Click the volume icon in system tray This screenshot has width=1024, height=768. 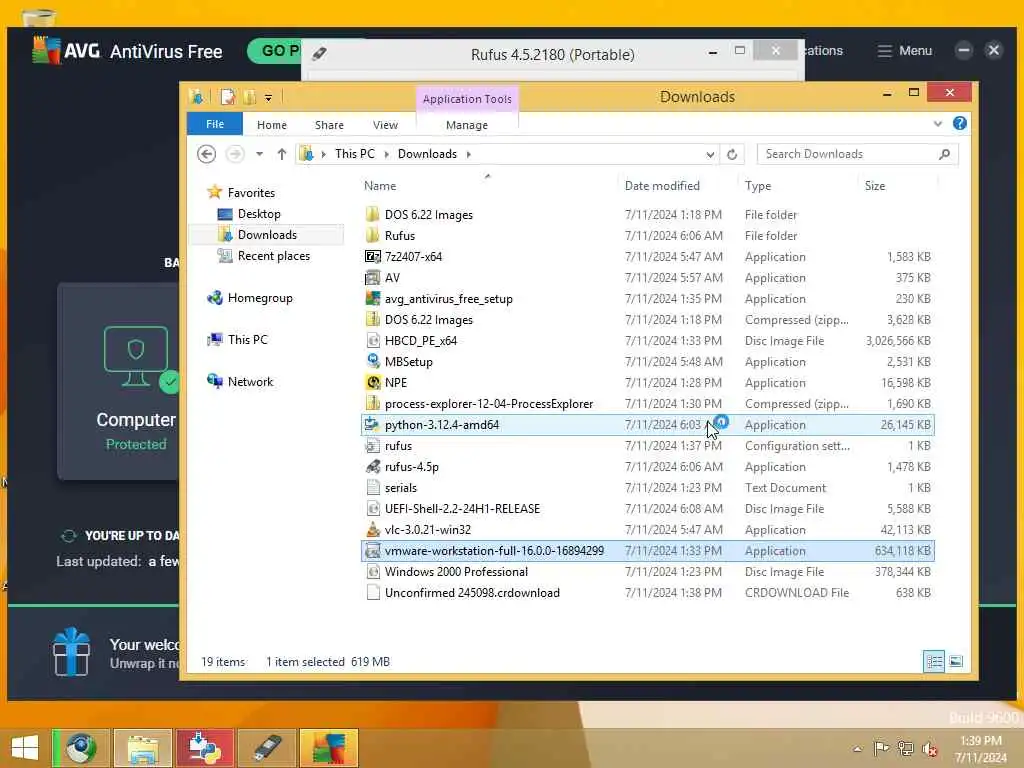(x=929, y=749)
